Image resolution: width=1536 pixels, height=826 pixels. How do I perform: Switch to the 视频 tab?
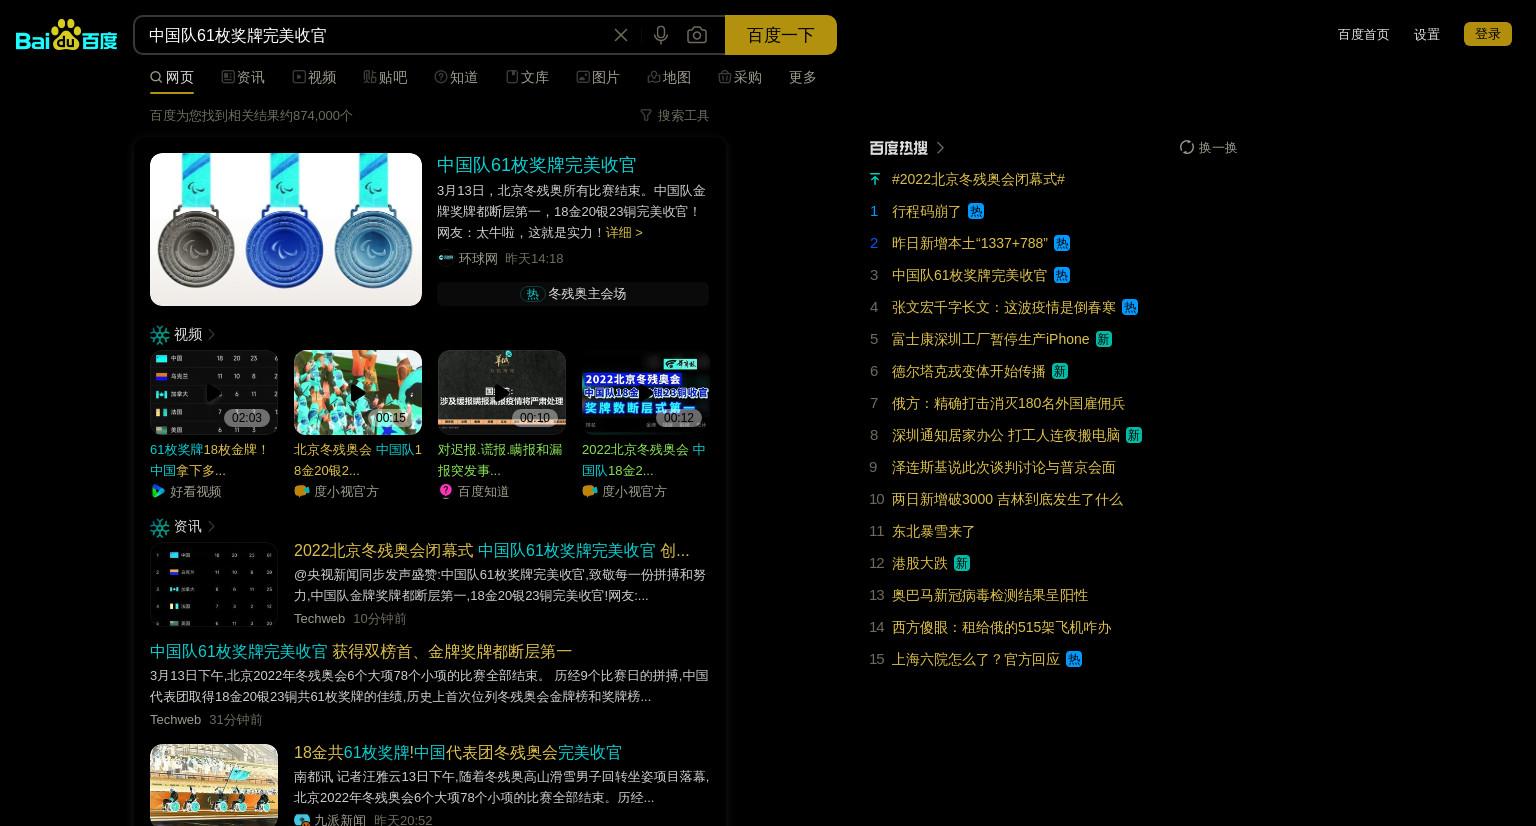[314, 77]
